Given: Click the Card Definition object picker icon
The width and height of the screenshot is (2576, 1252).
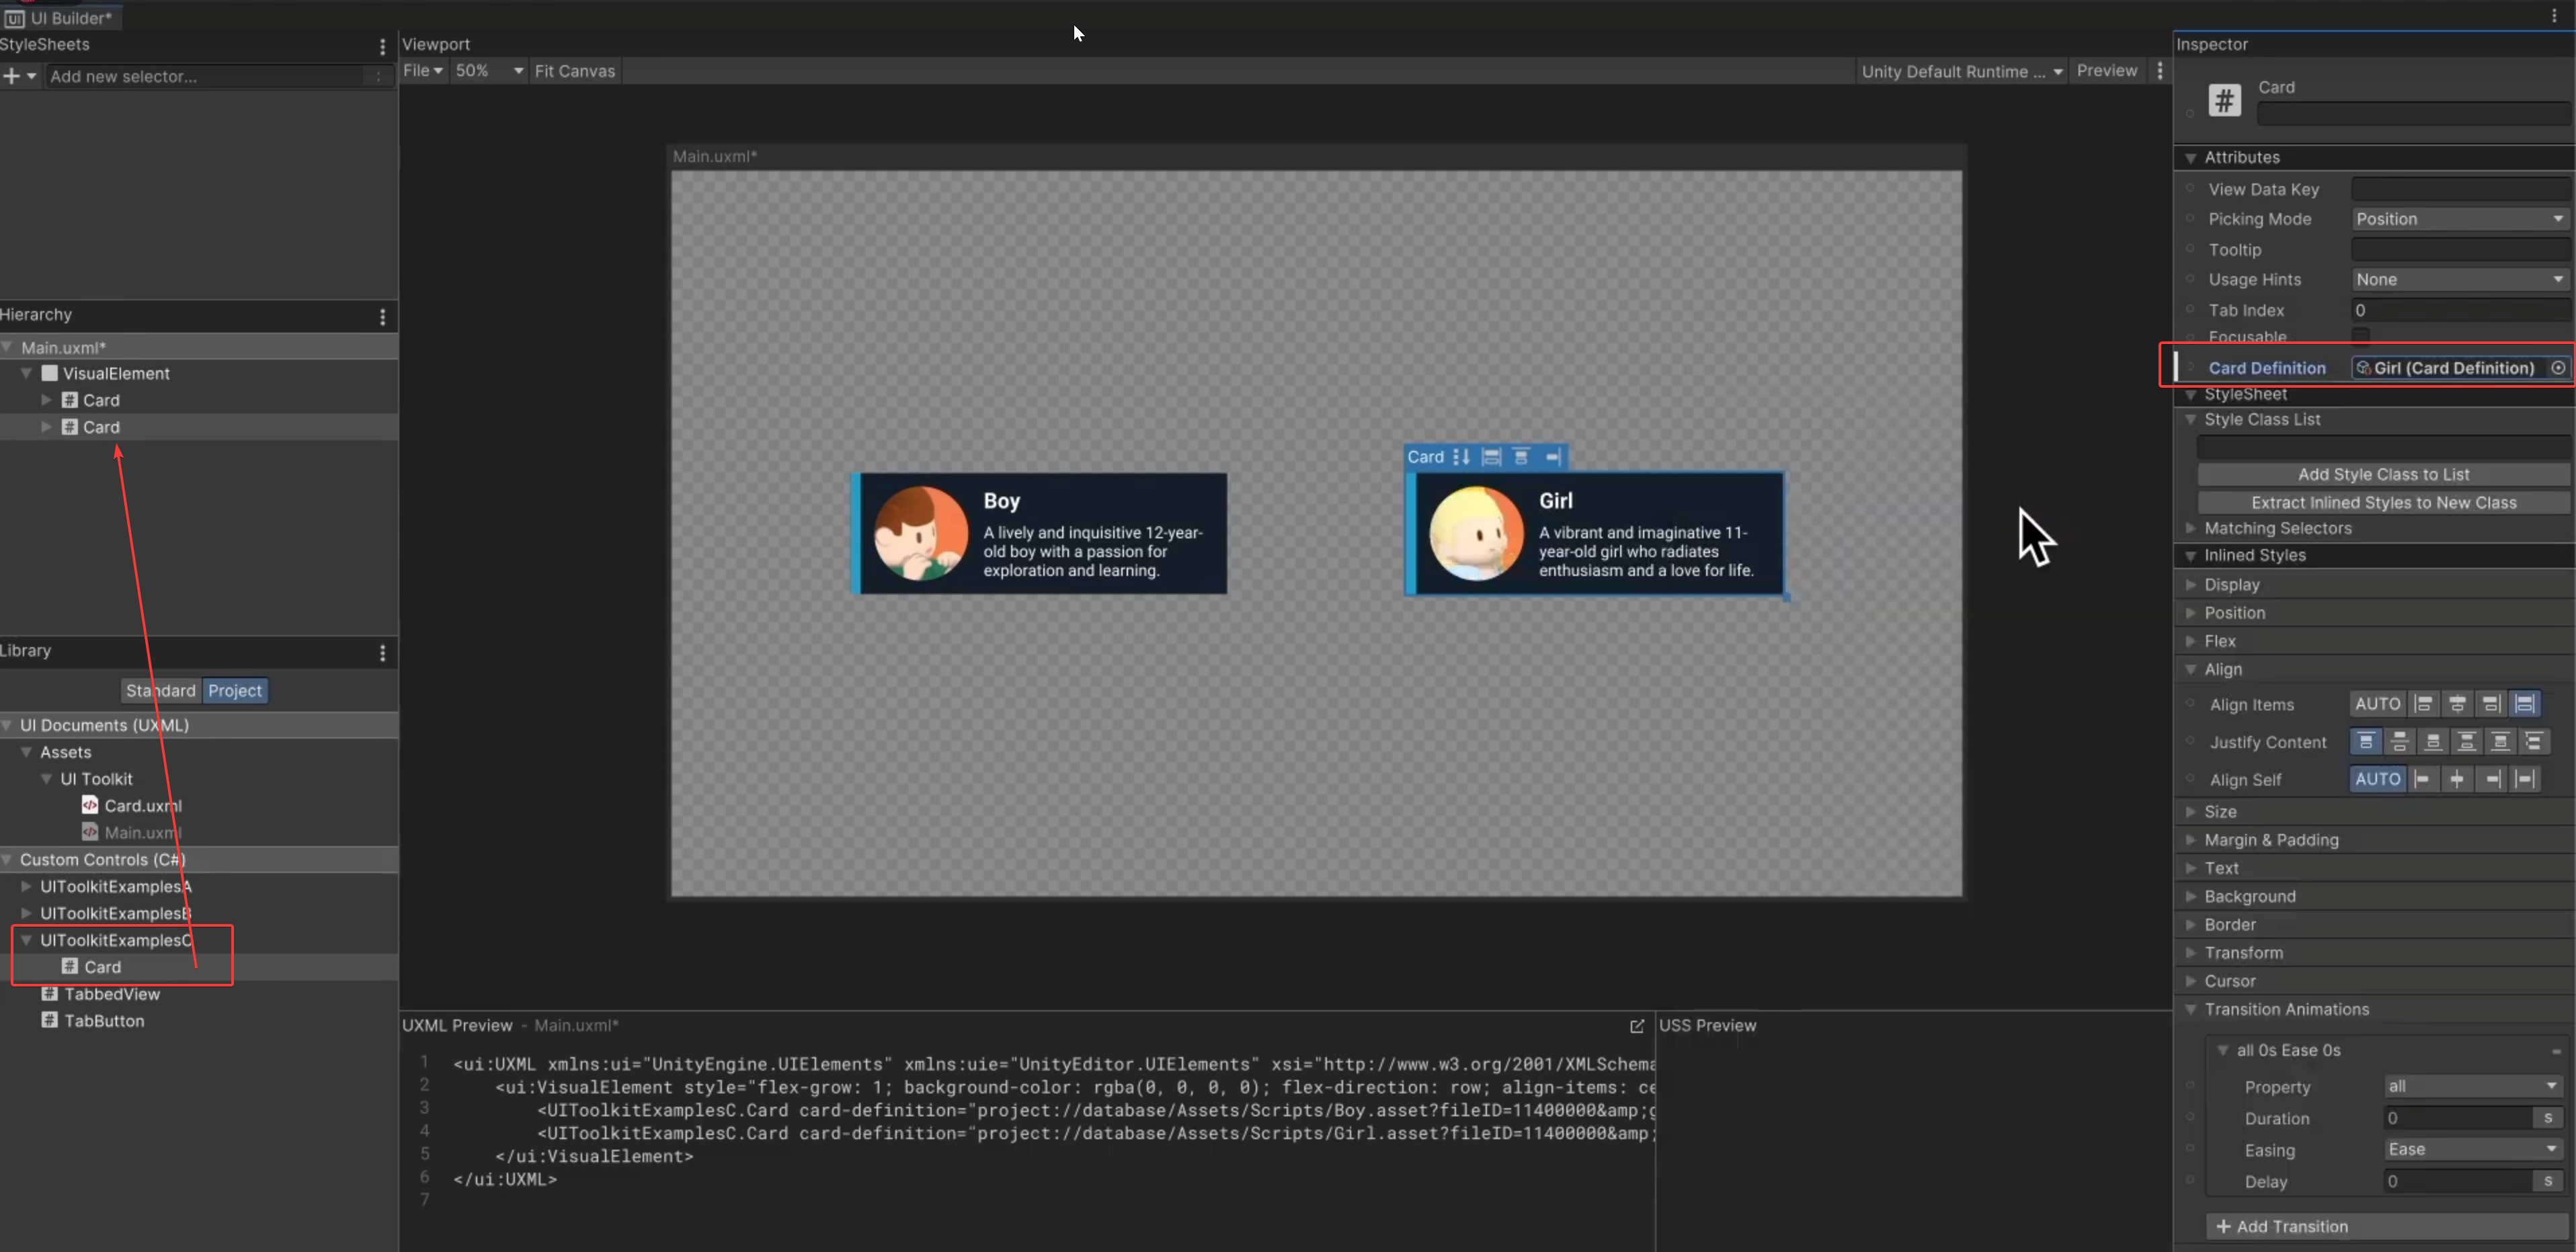Looking at the screenshot, I should (2558, 368).
